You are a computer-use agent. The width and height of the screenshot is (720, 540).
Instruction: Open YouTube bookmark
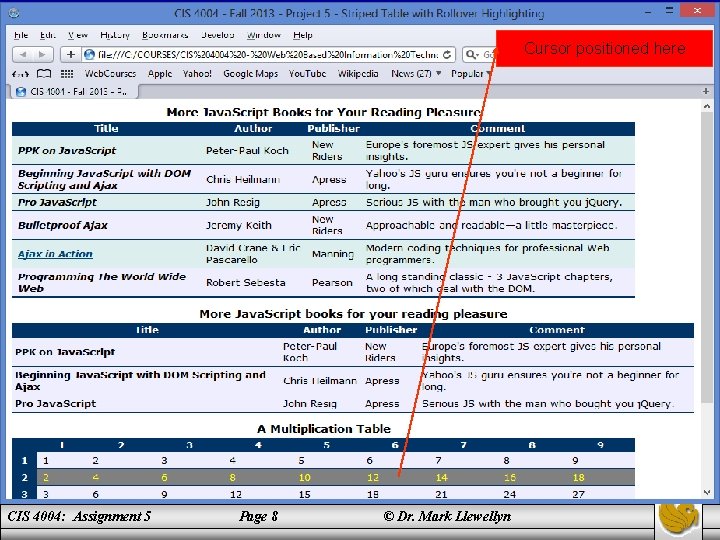point(307,73)
